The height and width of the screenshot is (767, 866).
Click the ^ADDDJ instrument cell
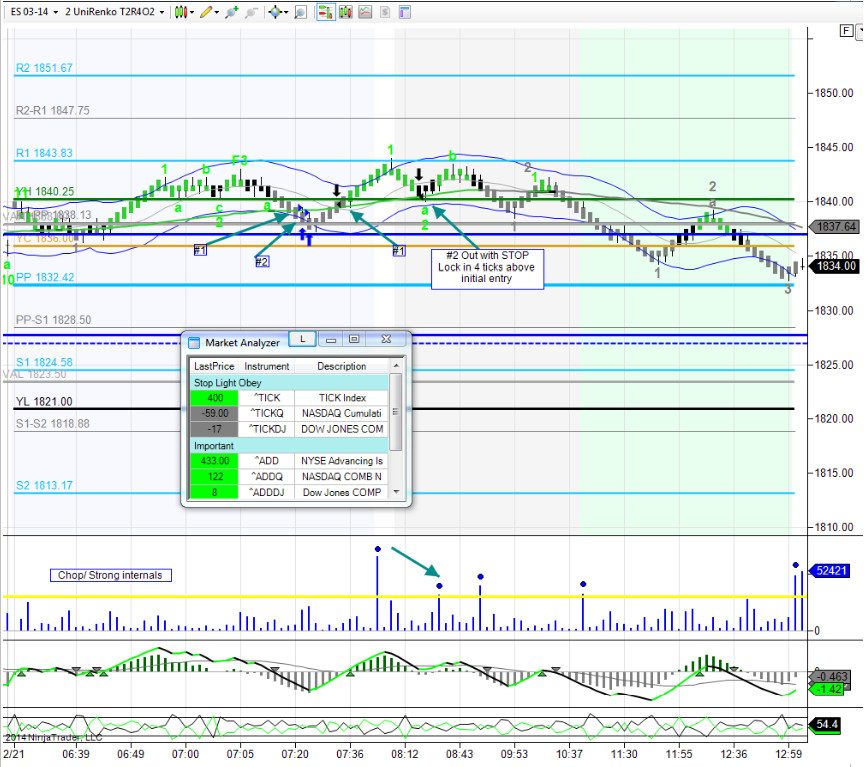(x=266, y=492)
